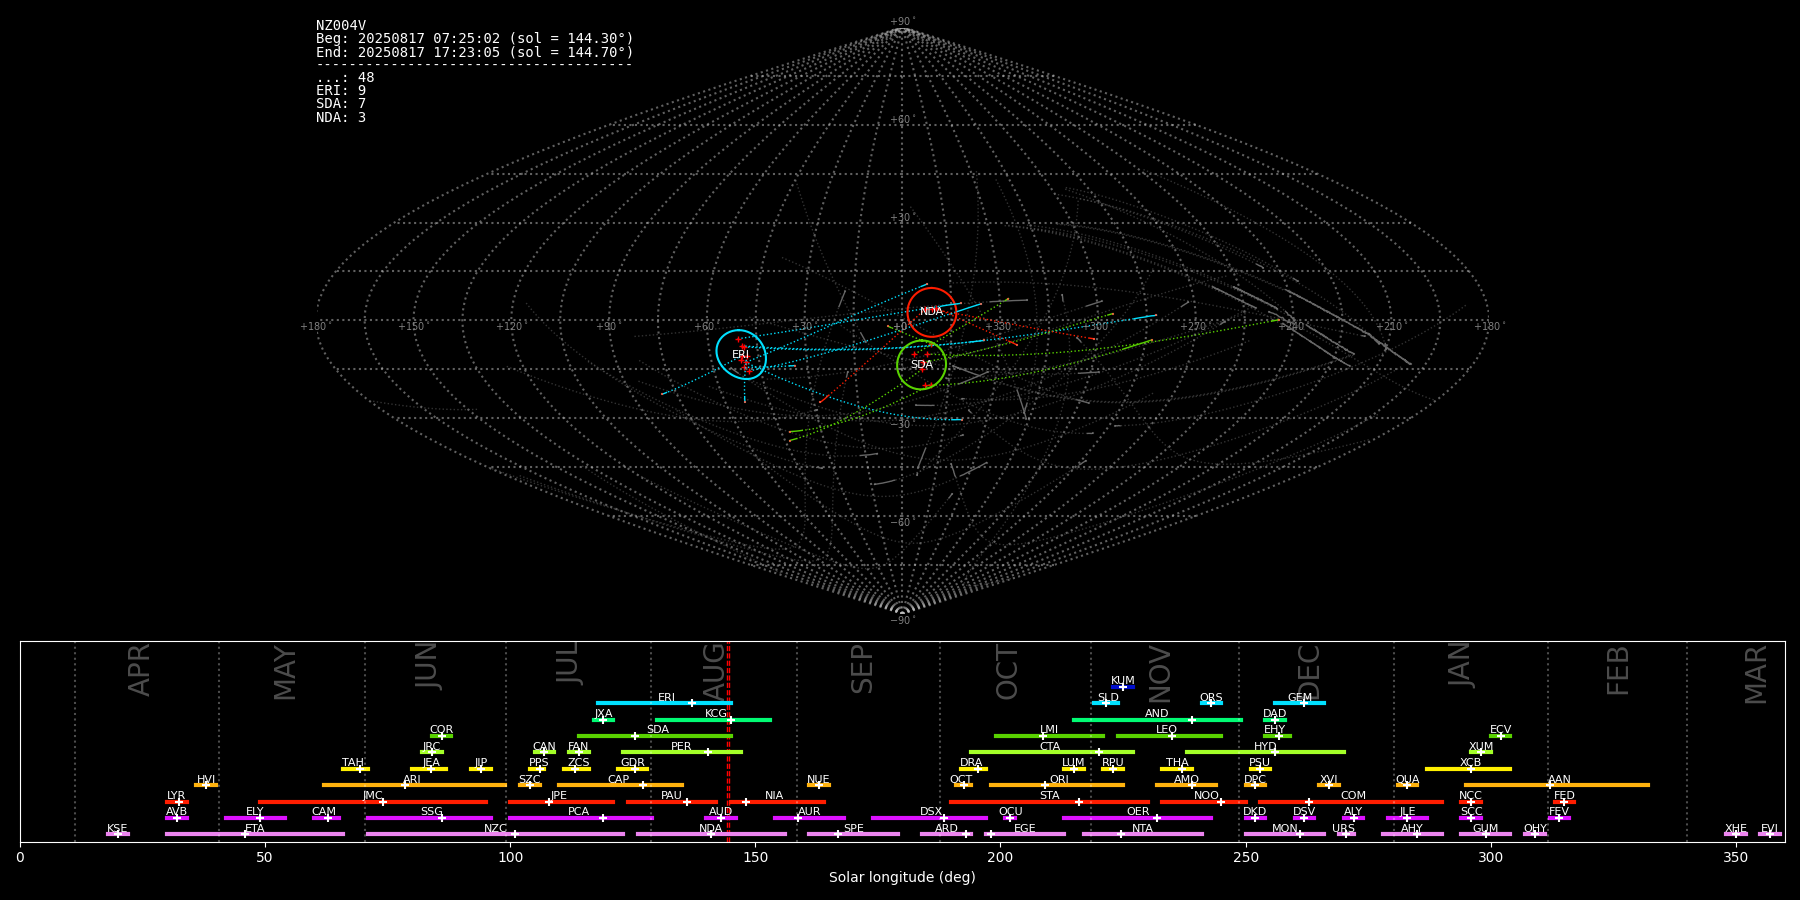Click the +90° label at top of sky map
1800x900 pixels.
(902, 21)
